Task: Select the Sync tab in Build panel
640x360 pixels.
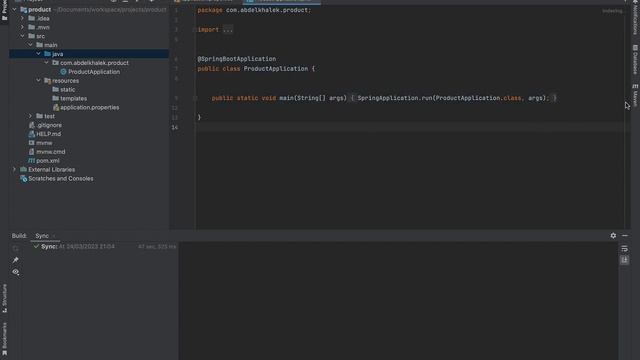Action: (42, 236)
